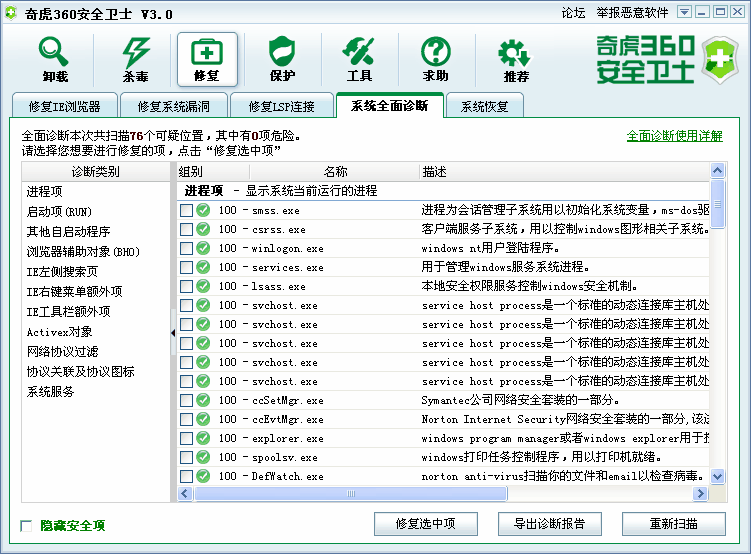Viewport: 751px width, 554px height.
Task: Click the green check icon for winlogon.exe
Action: click(203, 248)
